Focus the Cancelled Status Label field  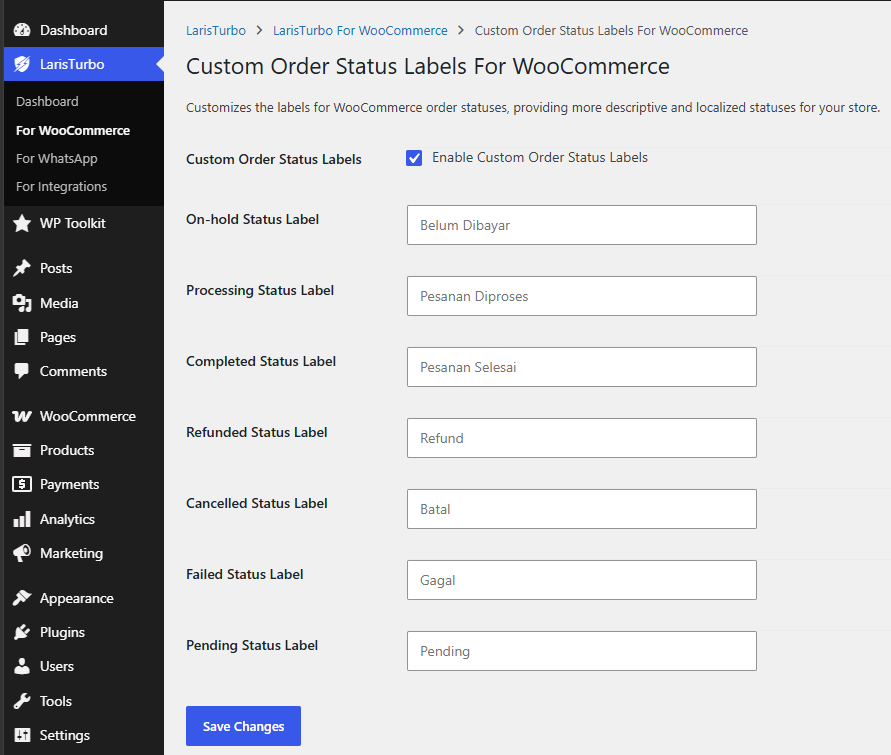point(582,509)
